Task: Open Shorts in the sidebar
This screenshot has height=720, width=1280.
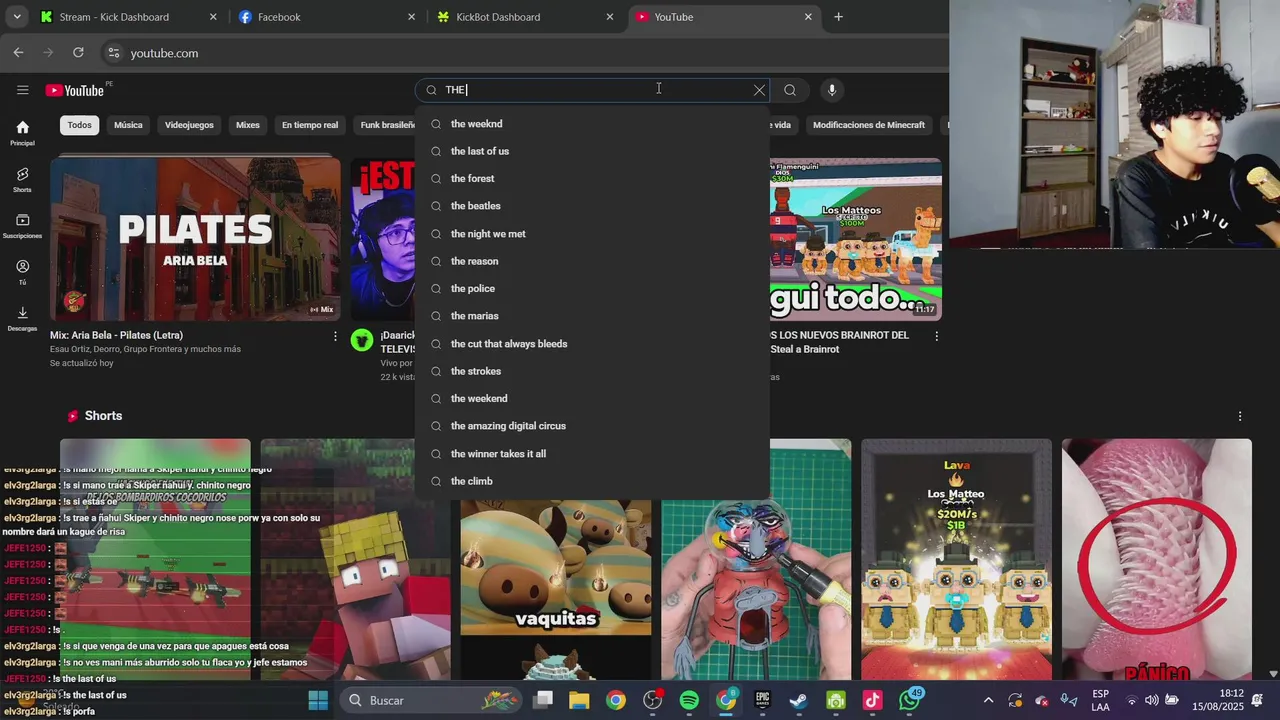Action: coord(22,180)
